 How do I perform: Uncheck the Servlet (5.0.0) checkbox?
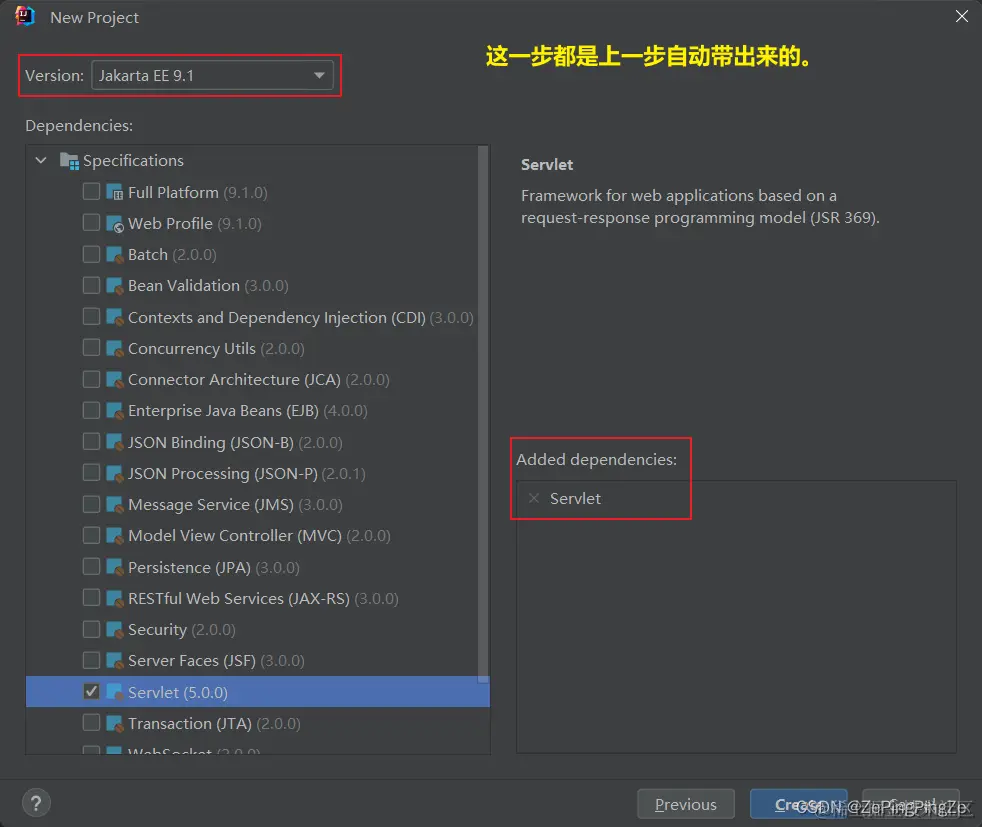tap(91, 691)
